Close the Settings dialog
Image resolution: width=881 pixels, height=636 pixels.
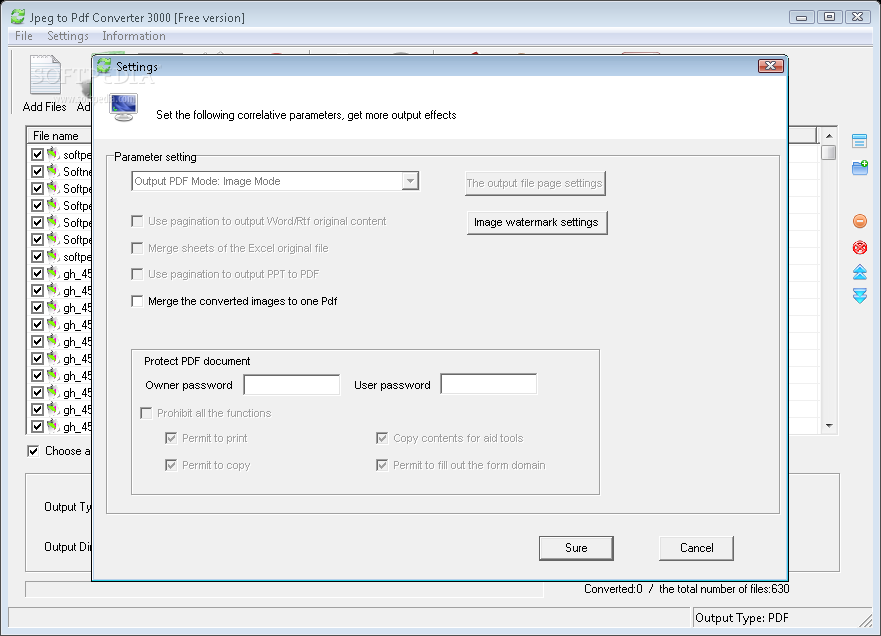(x=770, y=66)
